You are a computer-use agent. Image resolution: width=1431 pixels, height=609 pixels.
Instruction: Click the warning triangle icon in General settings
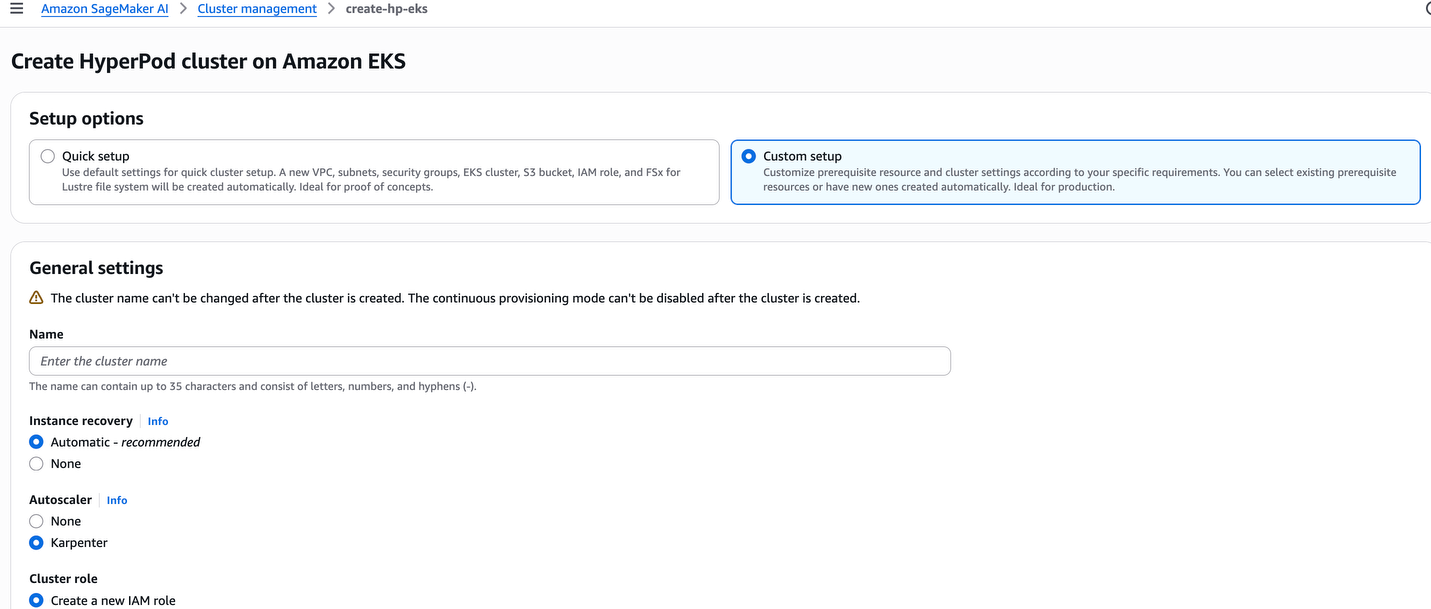click(x=37, y=298)
